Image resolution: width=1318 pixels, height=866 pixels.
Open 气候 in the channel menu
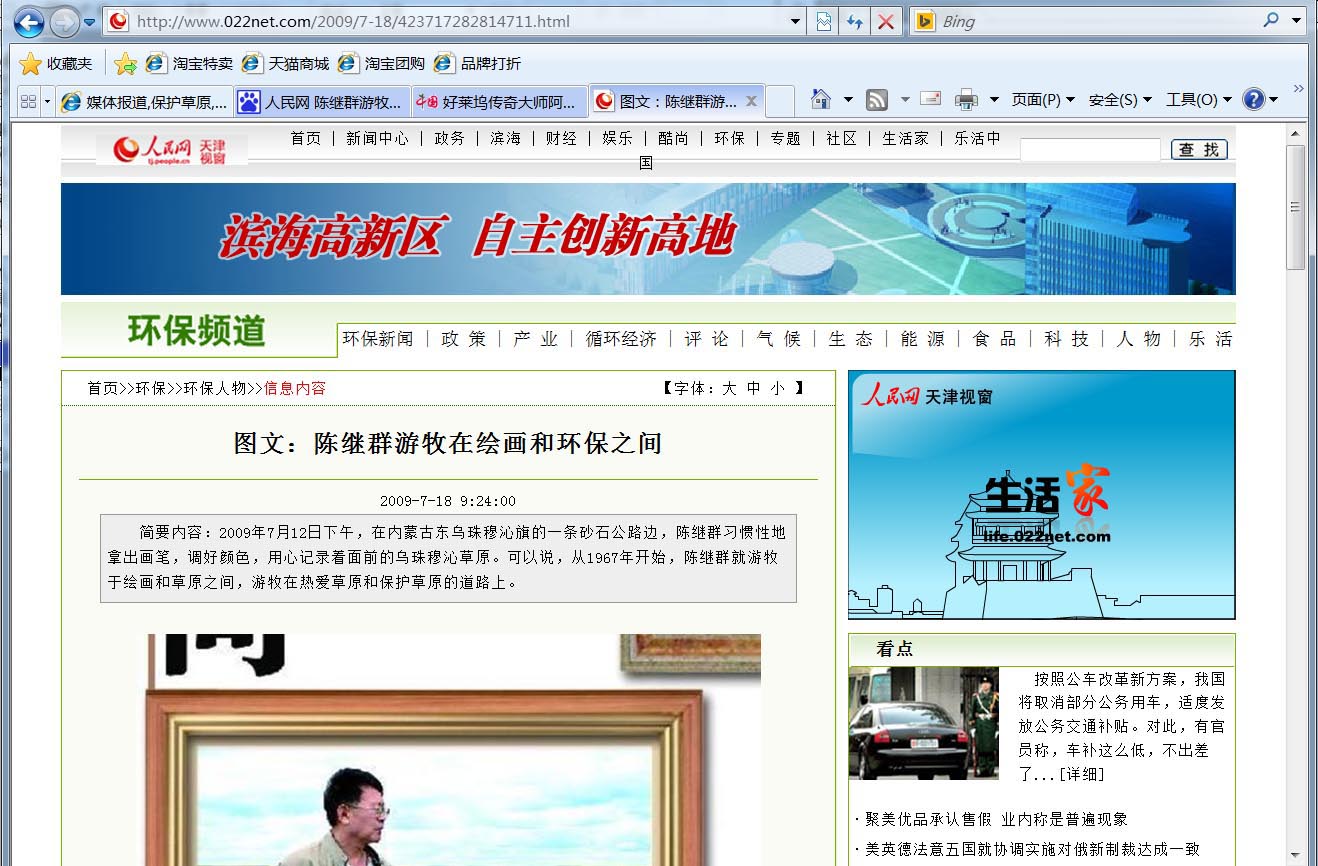pyautogui.click(x=779, y=339)
